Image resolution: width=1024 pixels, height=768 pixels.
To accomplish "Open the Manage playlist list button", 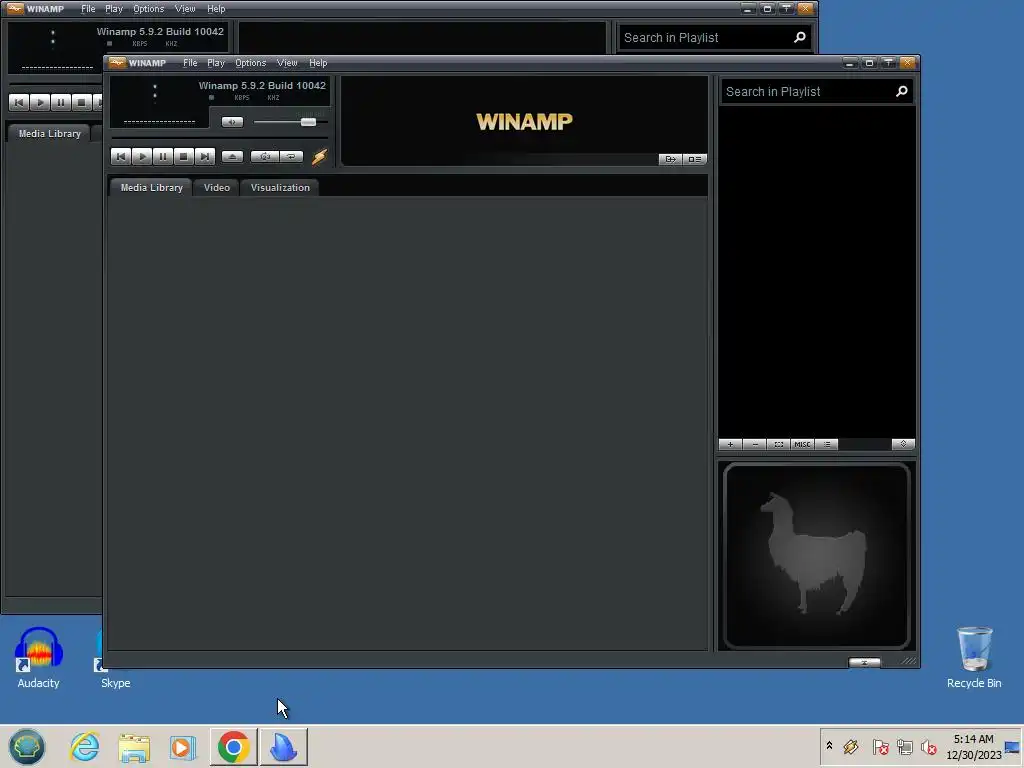I will click(827, 444).
